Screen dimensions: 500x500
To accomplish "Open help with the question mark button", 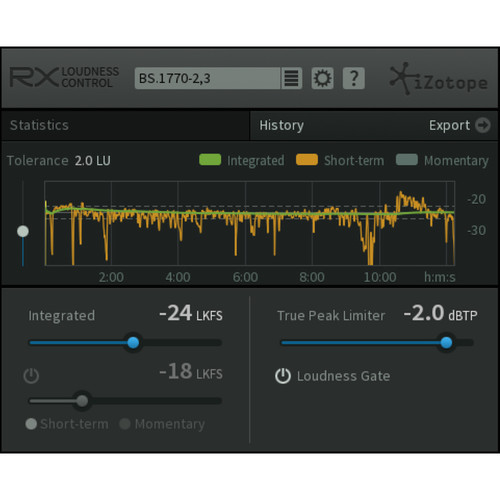I will point(354,78).
